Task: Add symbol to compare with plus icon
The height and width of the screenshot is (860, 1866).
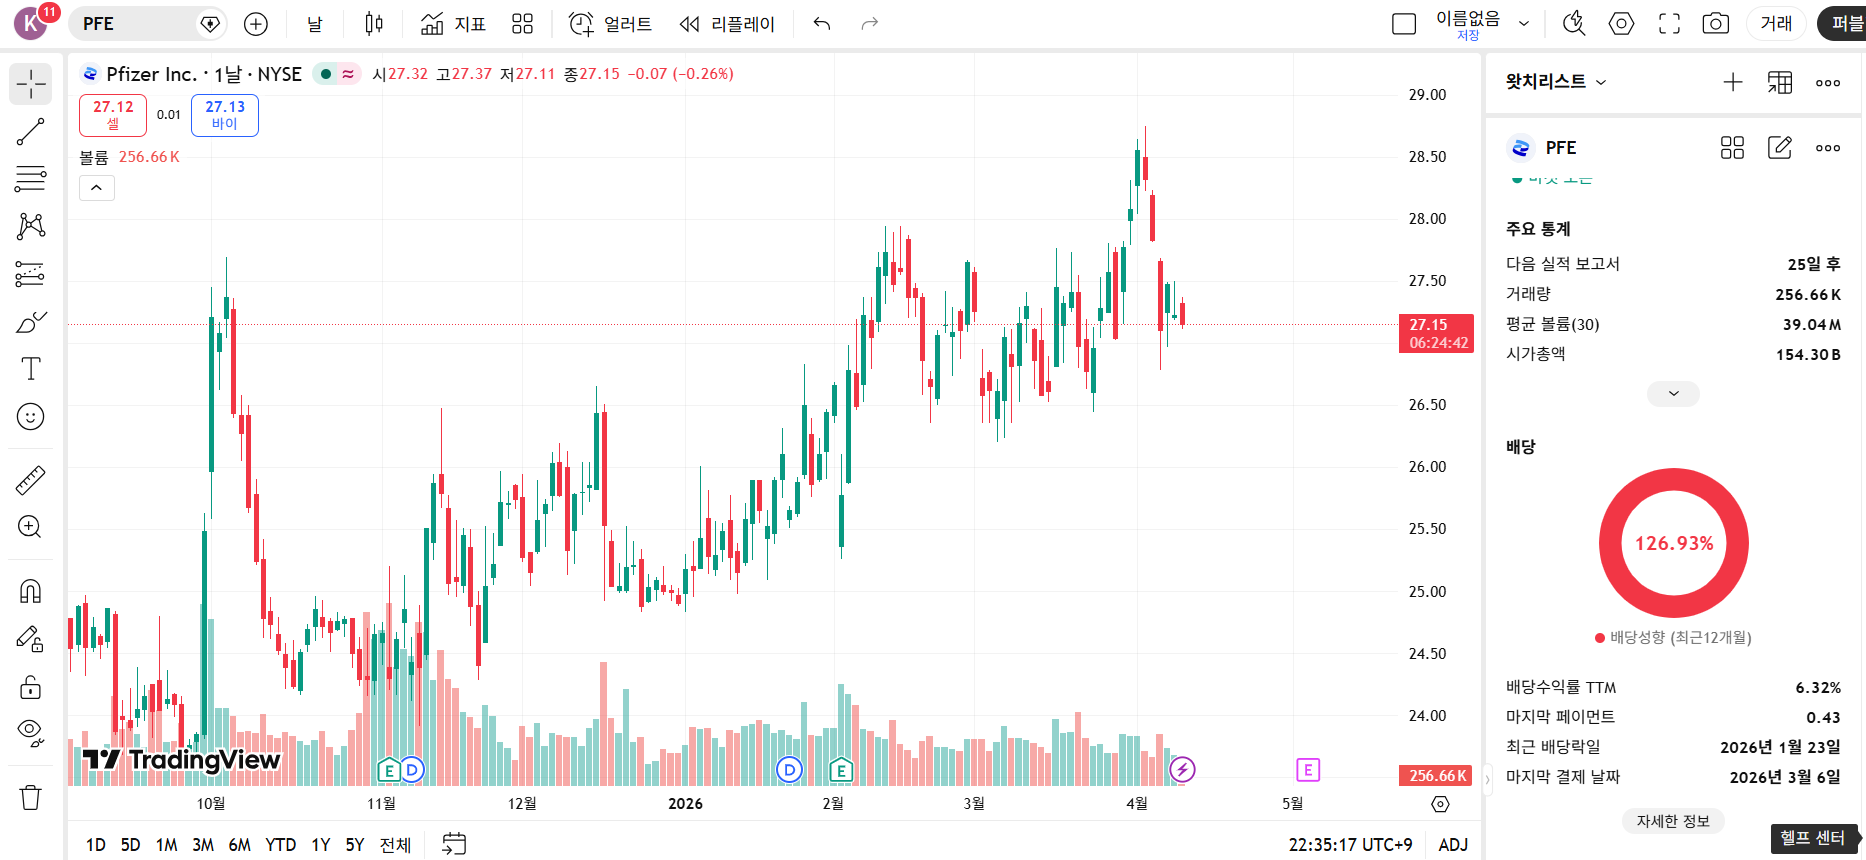Action: tap(256, 24)
